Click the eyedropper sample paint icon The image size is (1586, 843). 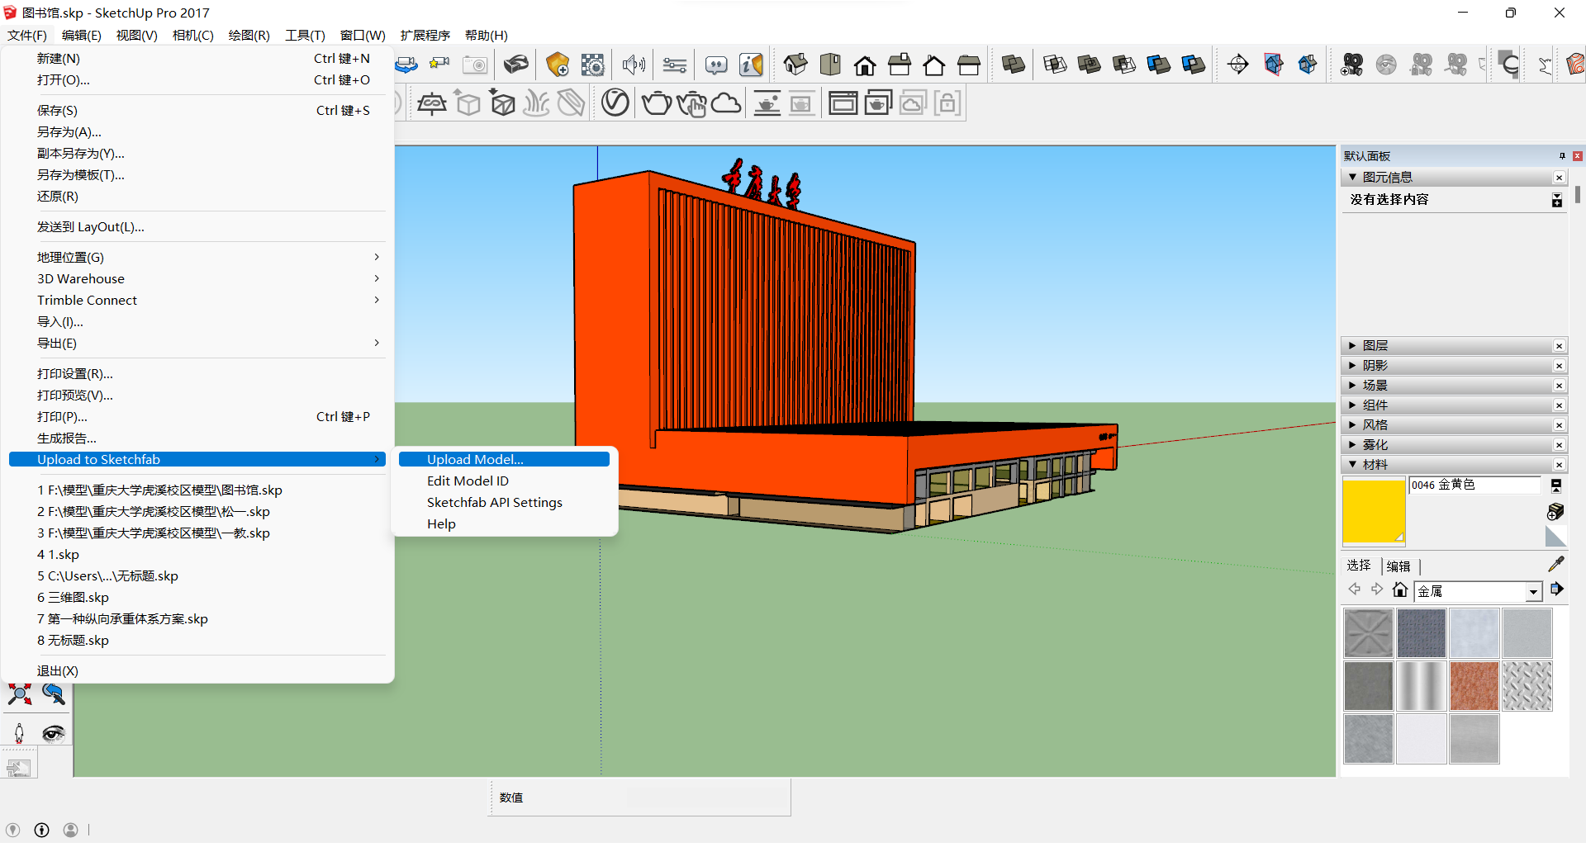(x=1556, y=565)
